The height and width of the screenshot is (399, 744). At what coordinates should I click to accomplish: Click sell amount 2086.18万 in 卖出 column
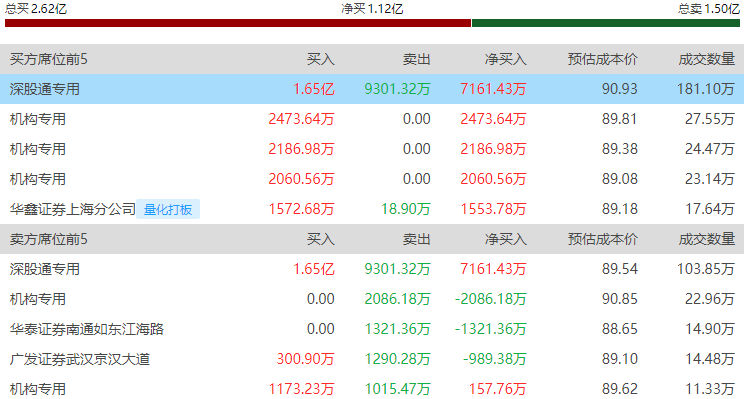click(x=397, y=299)
